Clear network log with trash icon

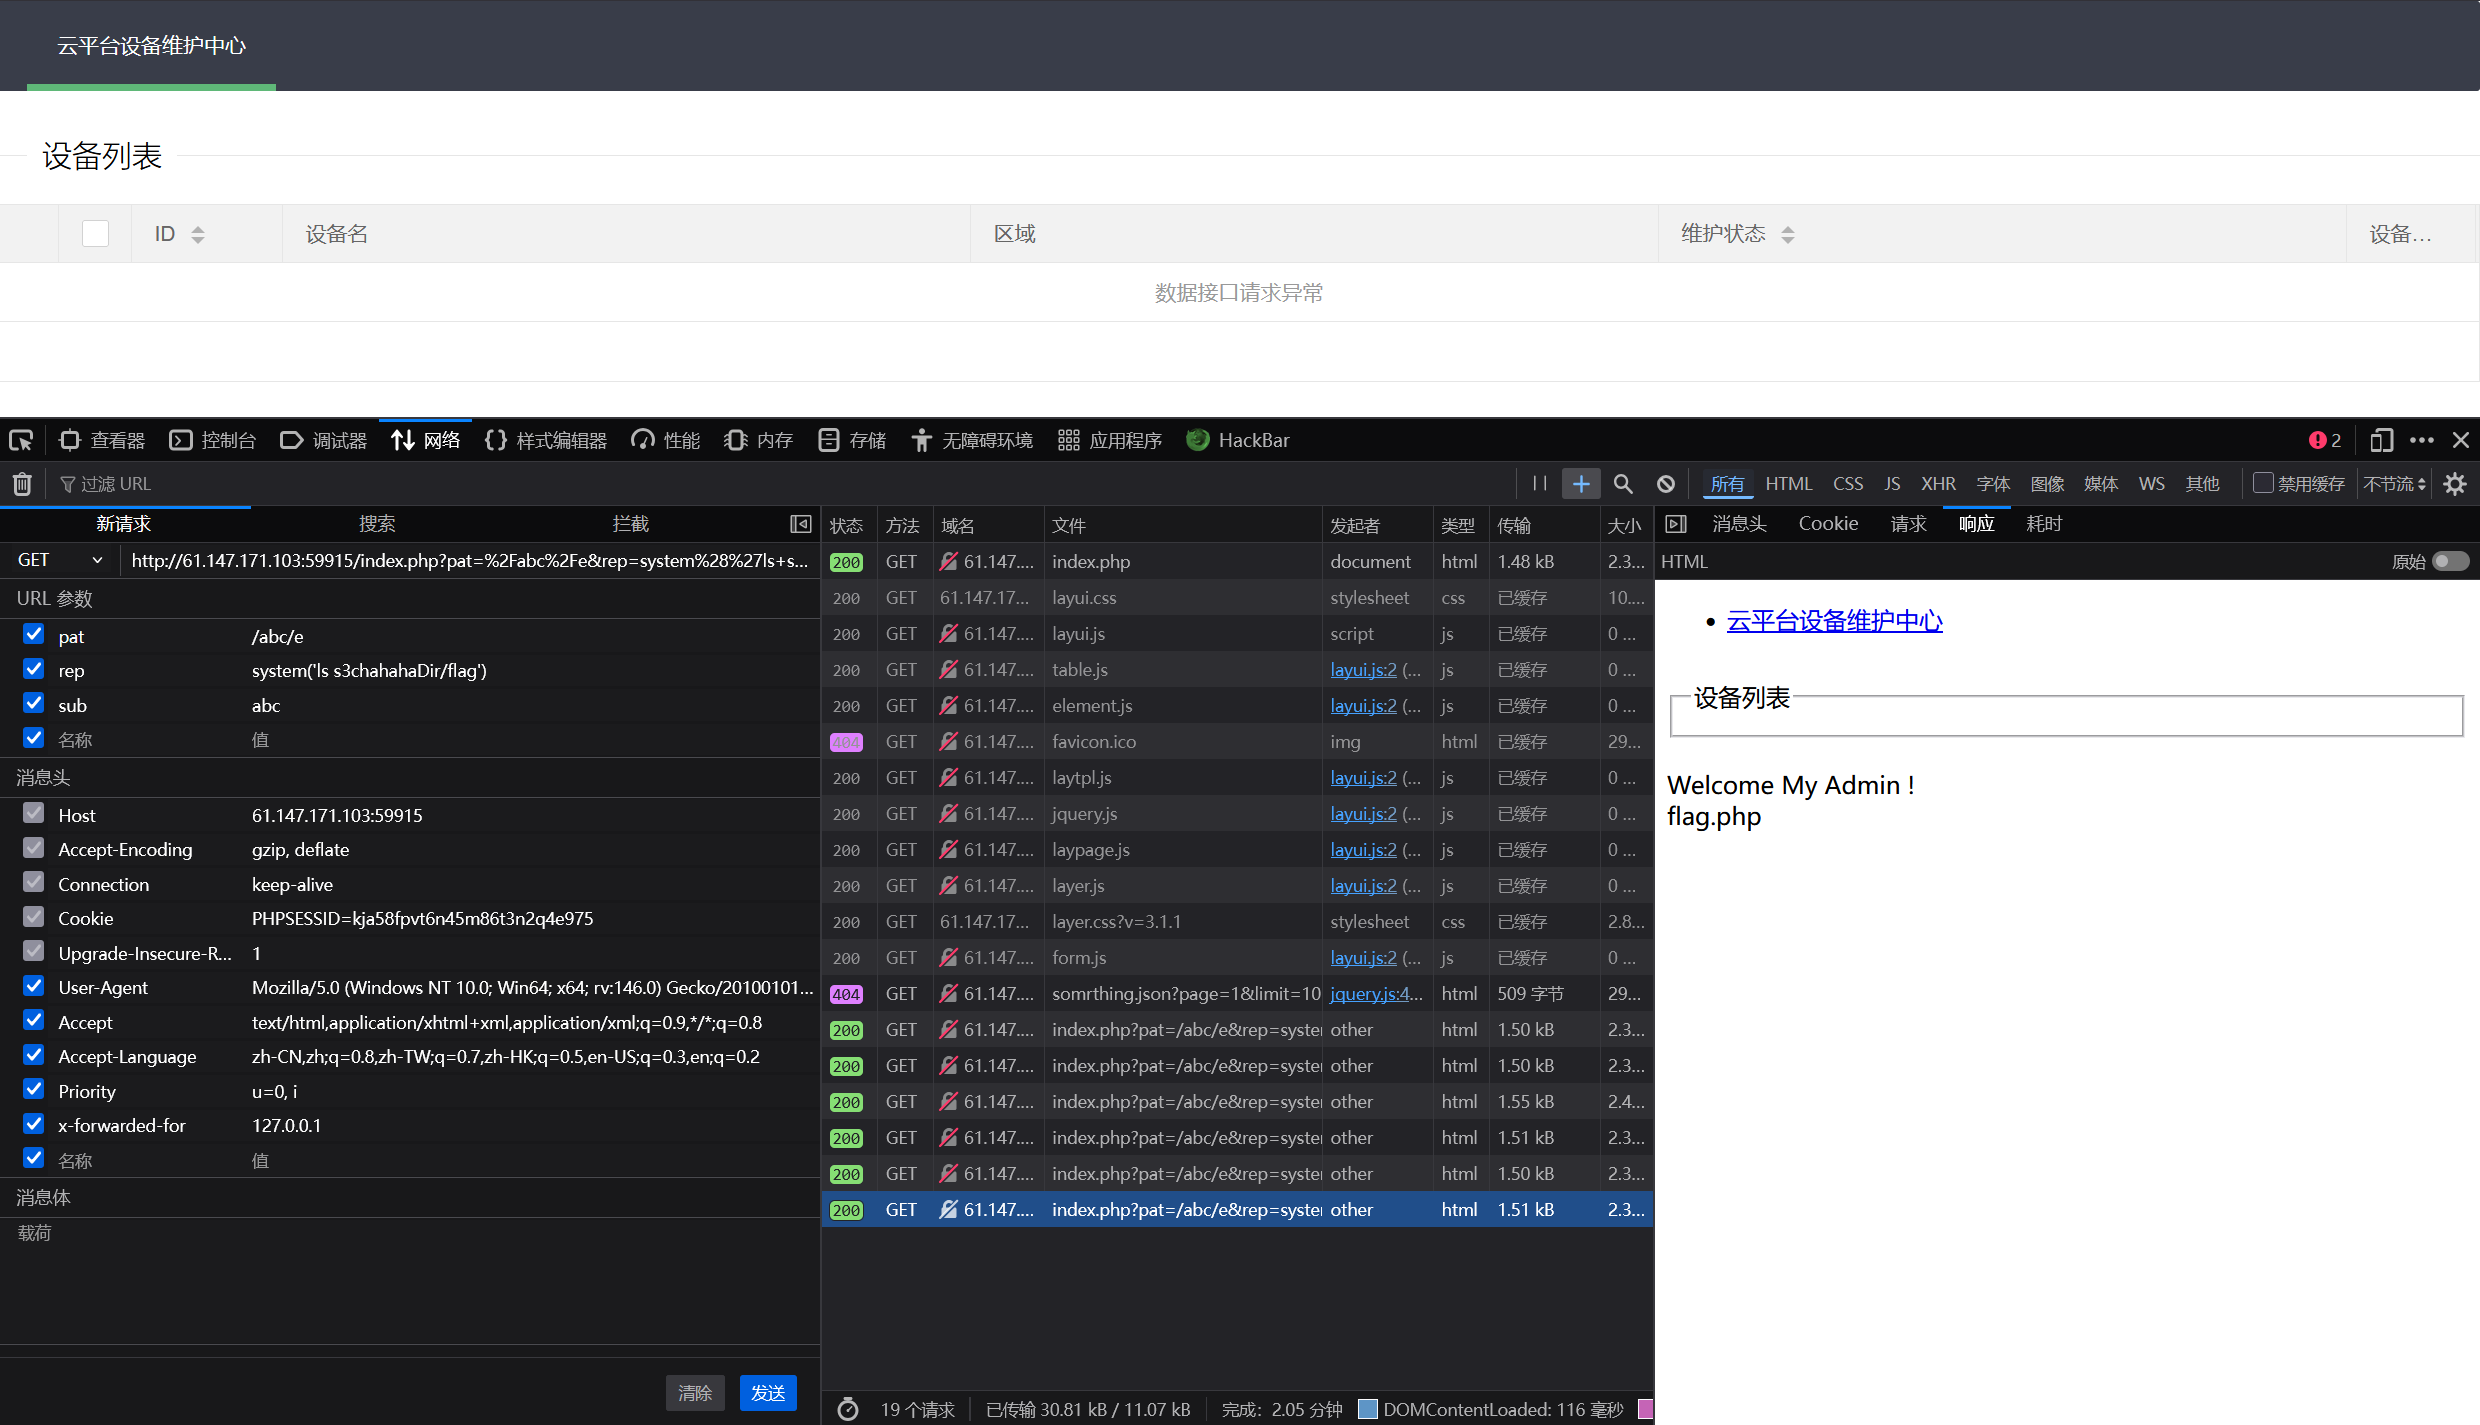pos(22,484)
